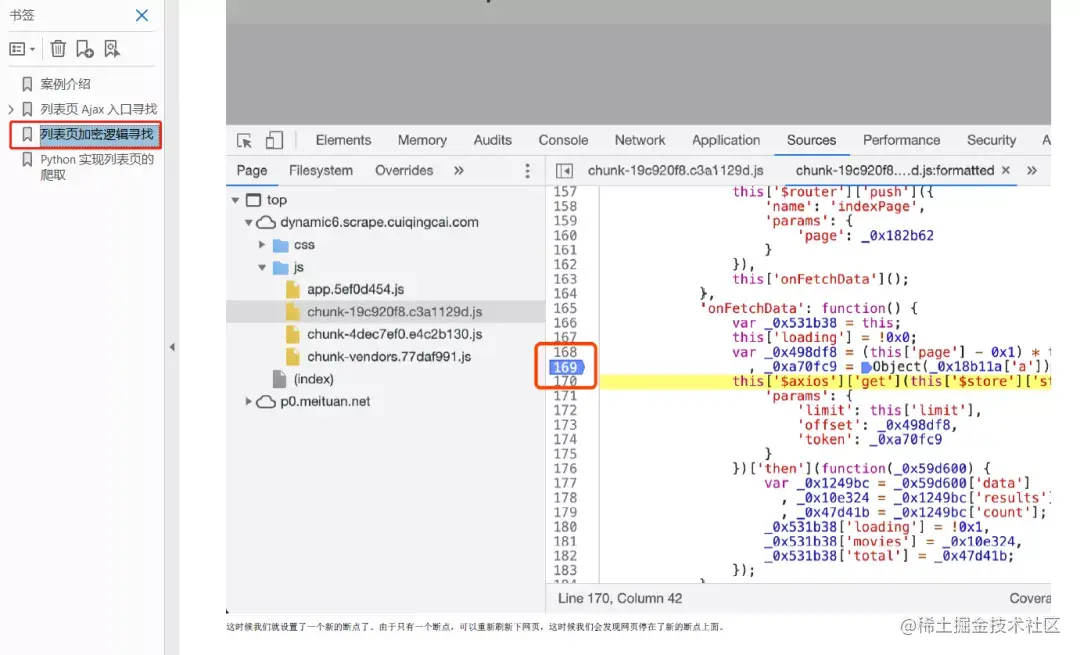This screenshot has height=655, width=1080.
Task: Set a breakpoint on line 165
Action: 565,308
